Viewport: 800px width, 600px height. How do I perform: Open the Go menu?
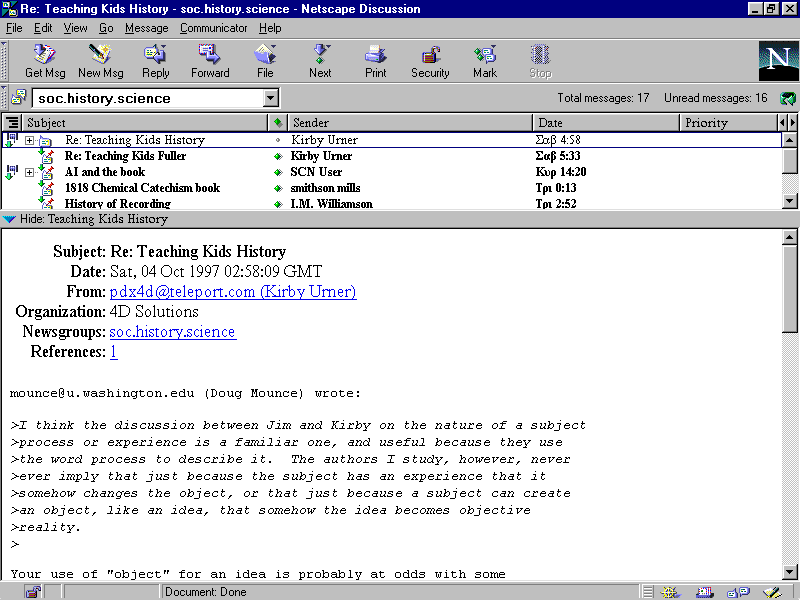coord(106,28)
